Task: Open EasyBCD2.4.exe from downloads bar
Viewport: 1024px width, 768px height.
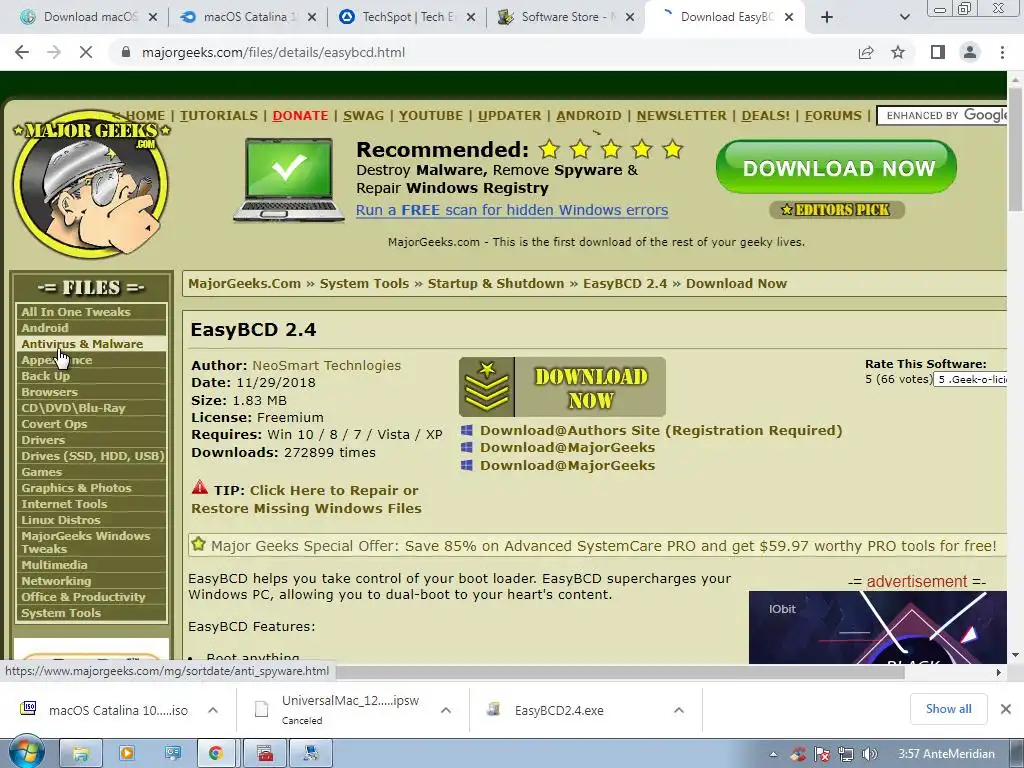Action: 558,710
